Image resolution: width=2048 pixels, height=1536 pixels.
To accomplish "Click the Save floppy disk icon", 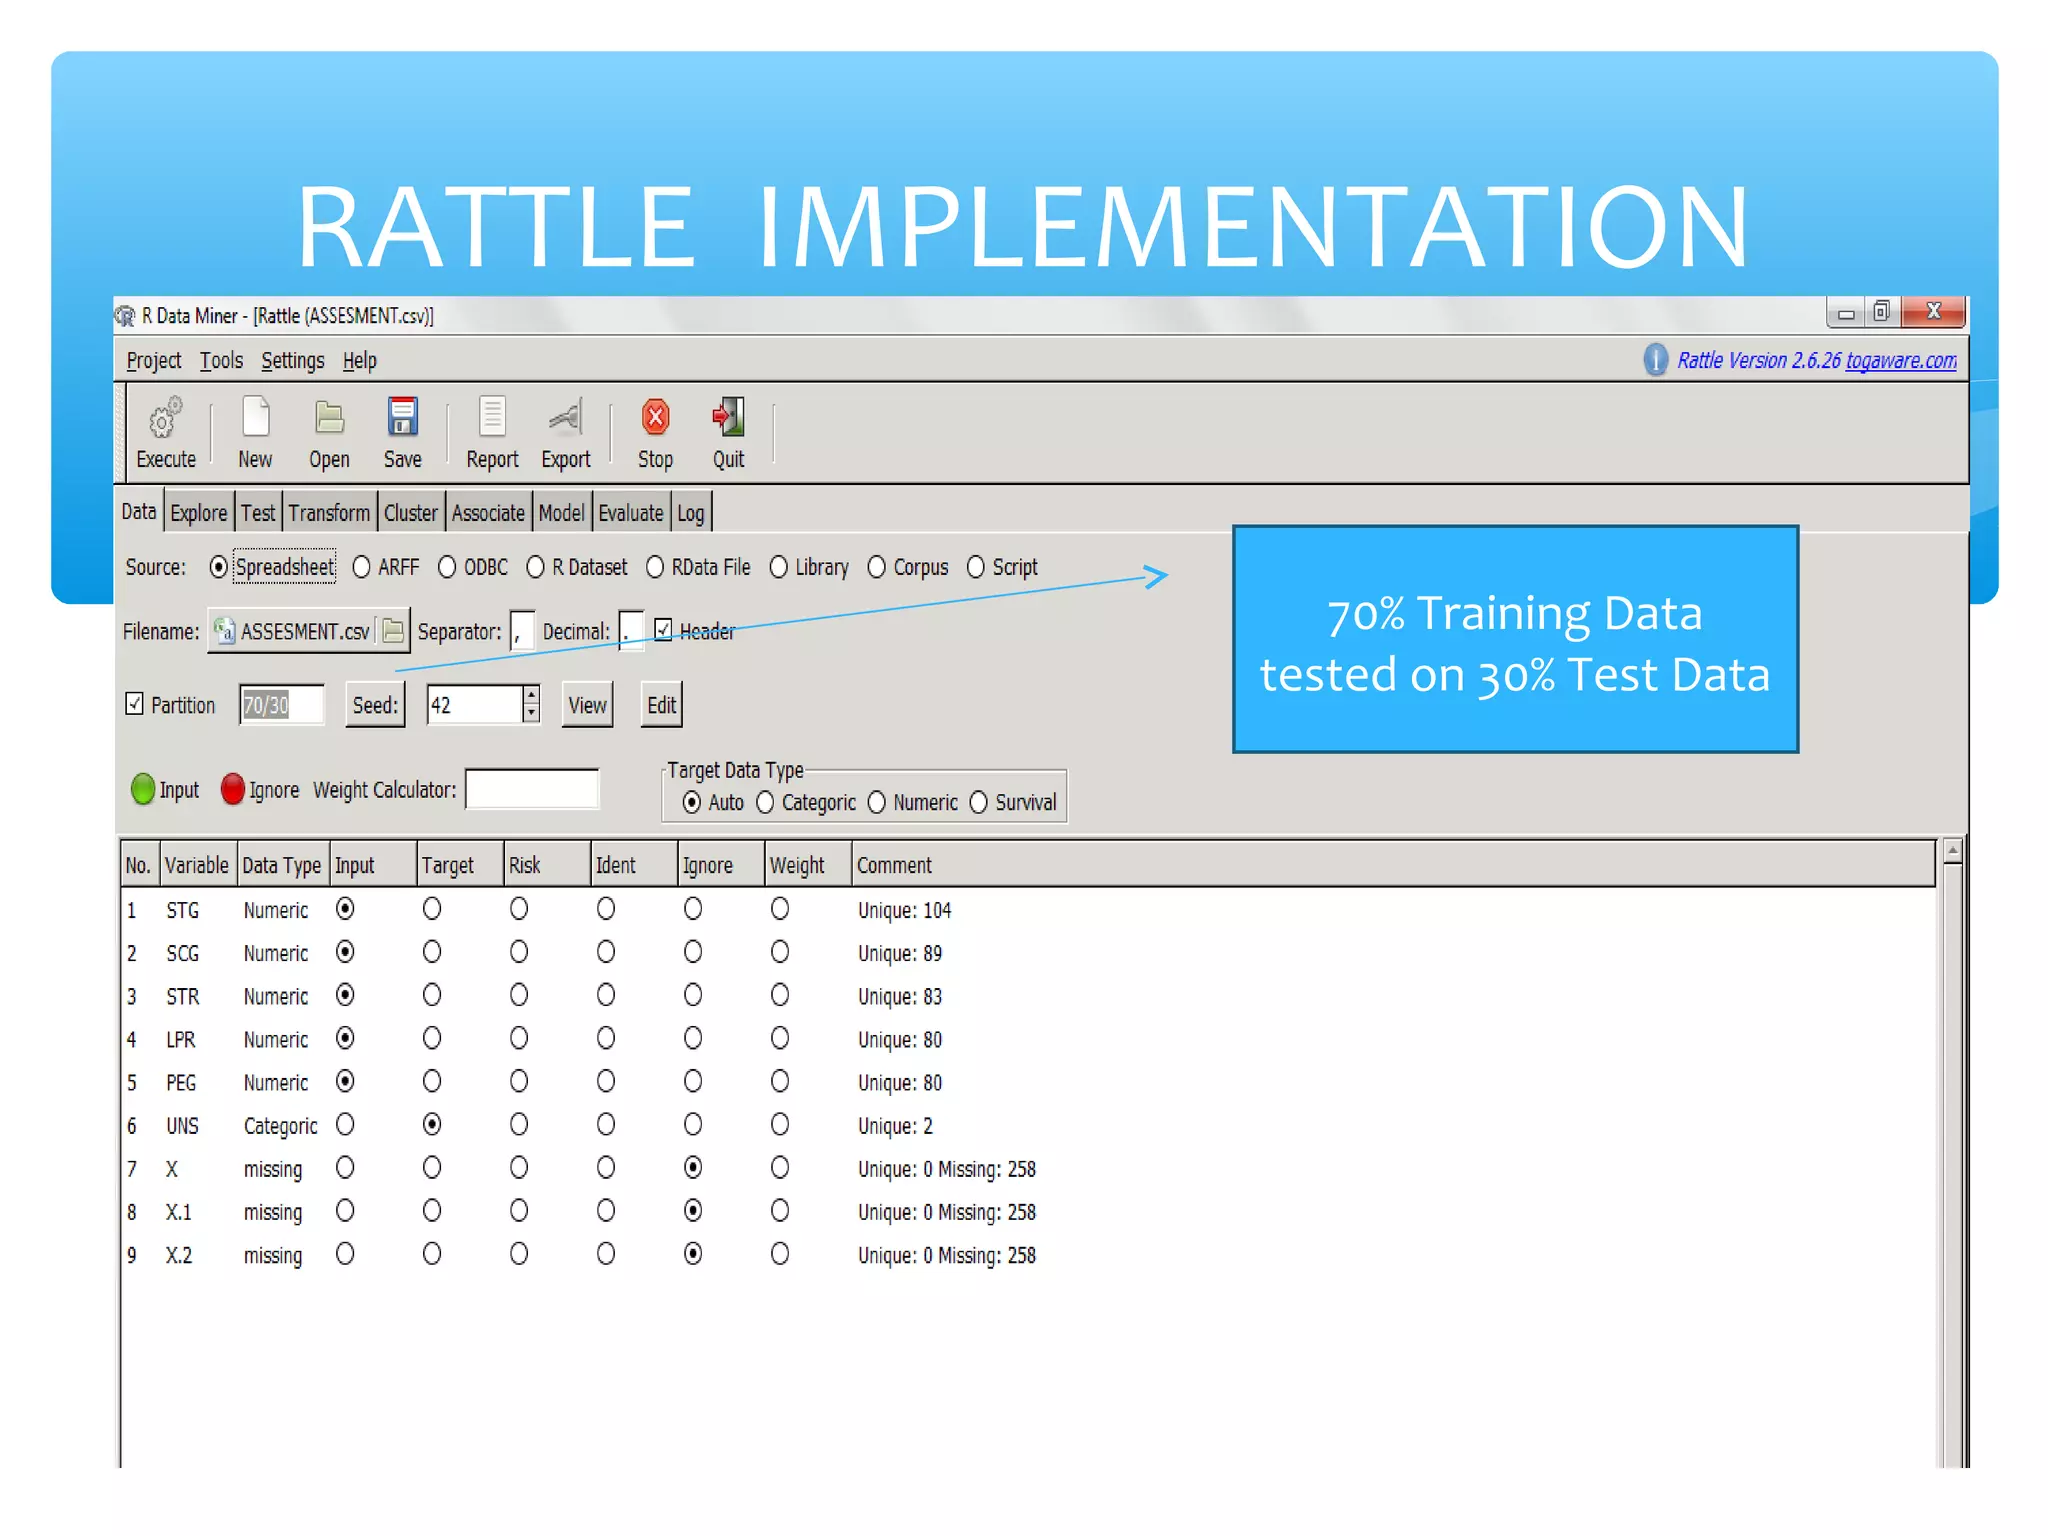I will click(402, 418).
